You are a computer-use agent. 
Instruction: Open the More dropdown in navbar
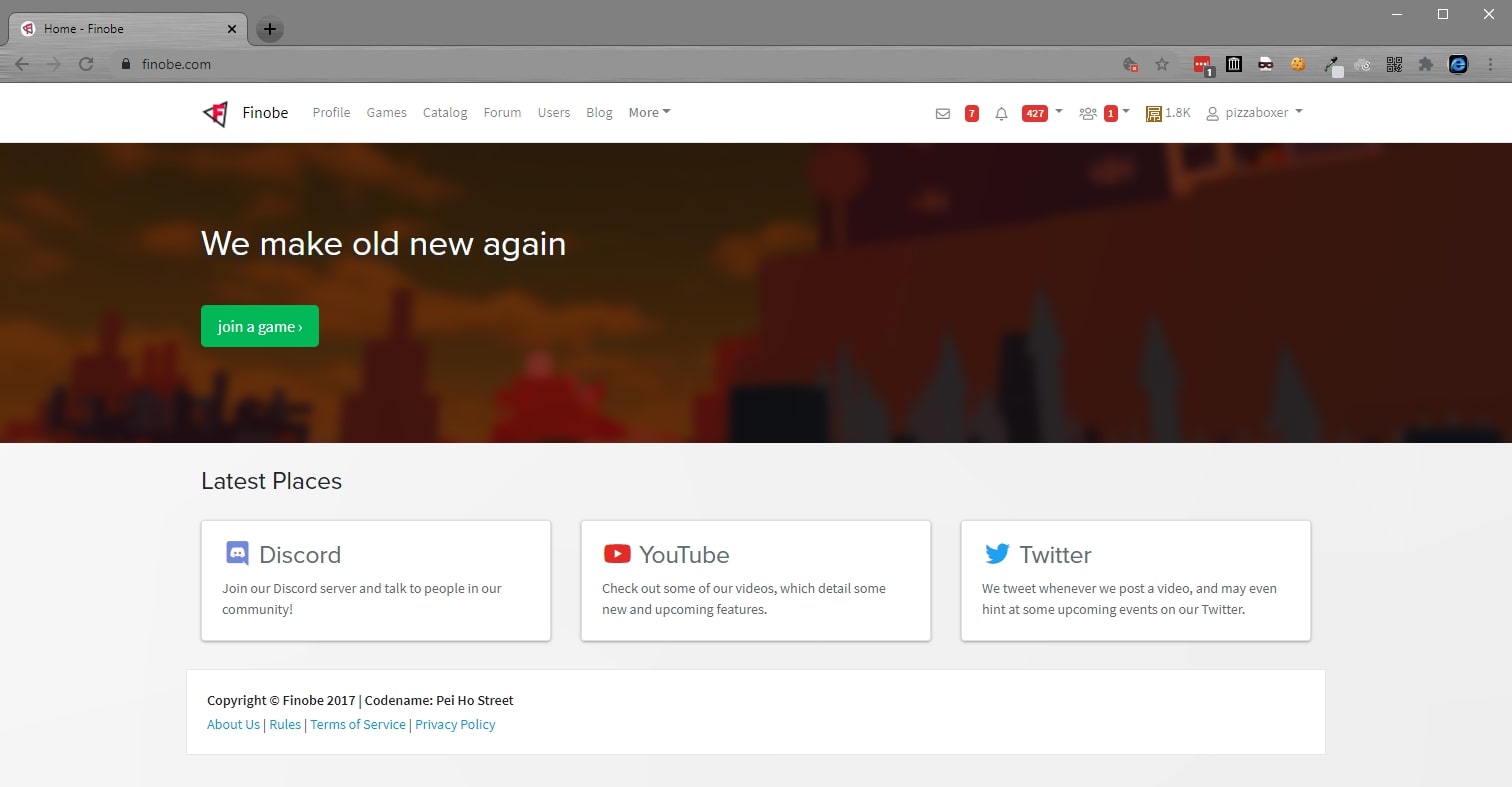[x=649, y=113]
